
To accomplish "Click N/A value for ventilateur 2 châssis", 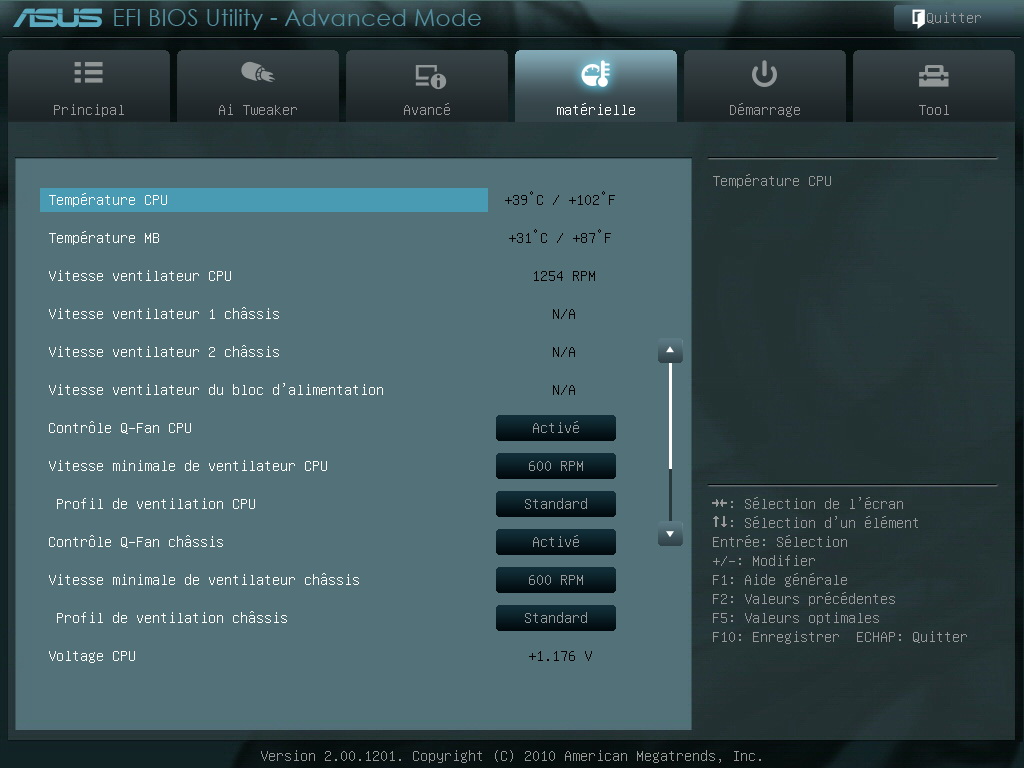I will coord(564,352).
